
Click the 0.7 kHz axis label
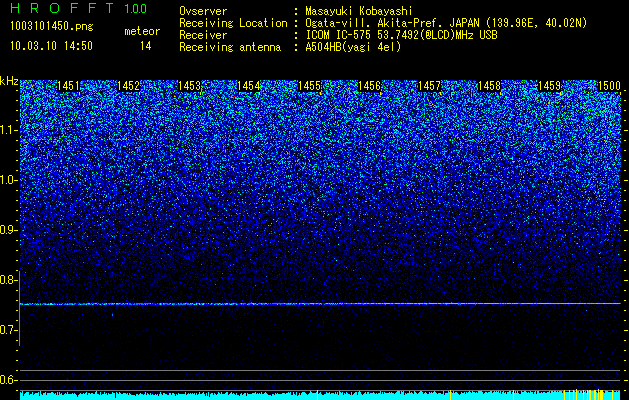click(x=8, y=330)
